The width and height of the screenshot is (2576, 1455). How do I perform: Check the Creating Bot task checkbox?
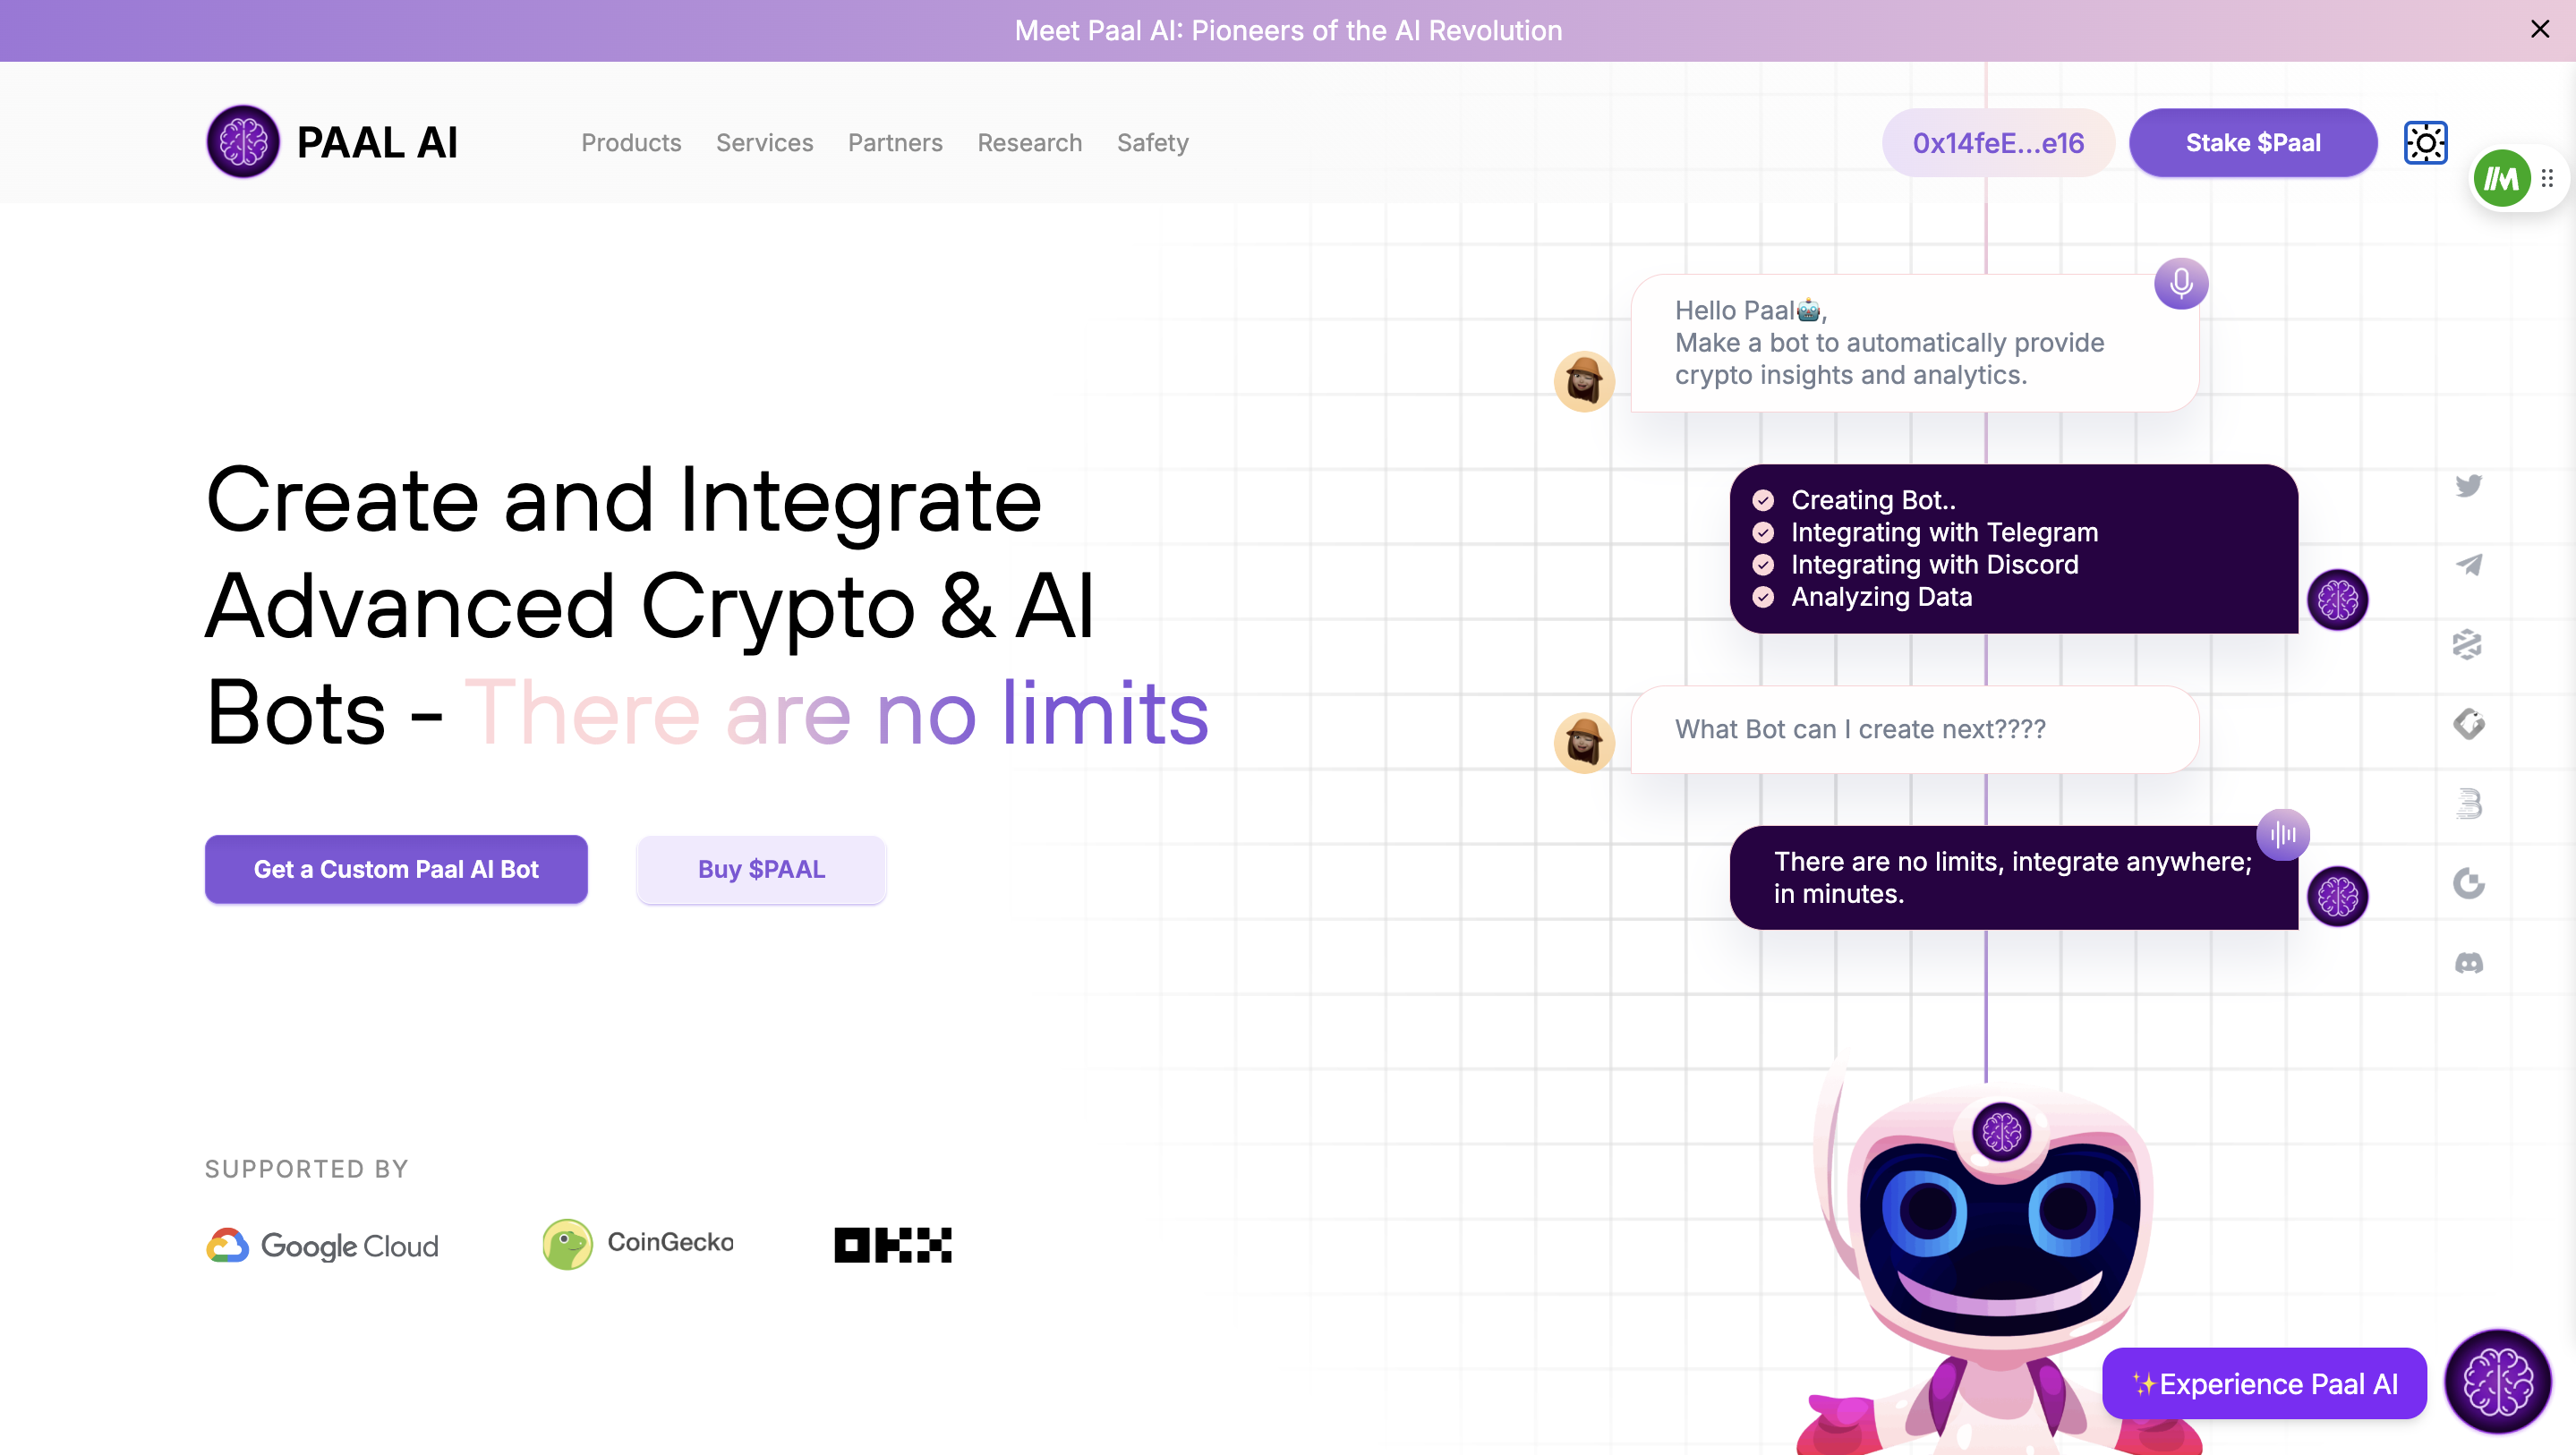[x=1764, y=500]
